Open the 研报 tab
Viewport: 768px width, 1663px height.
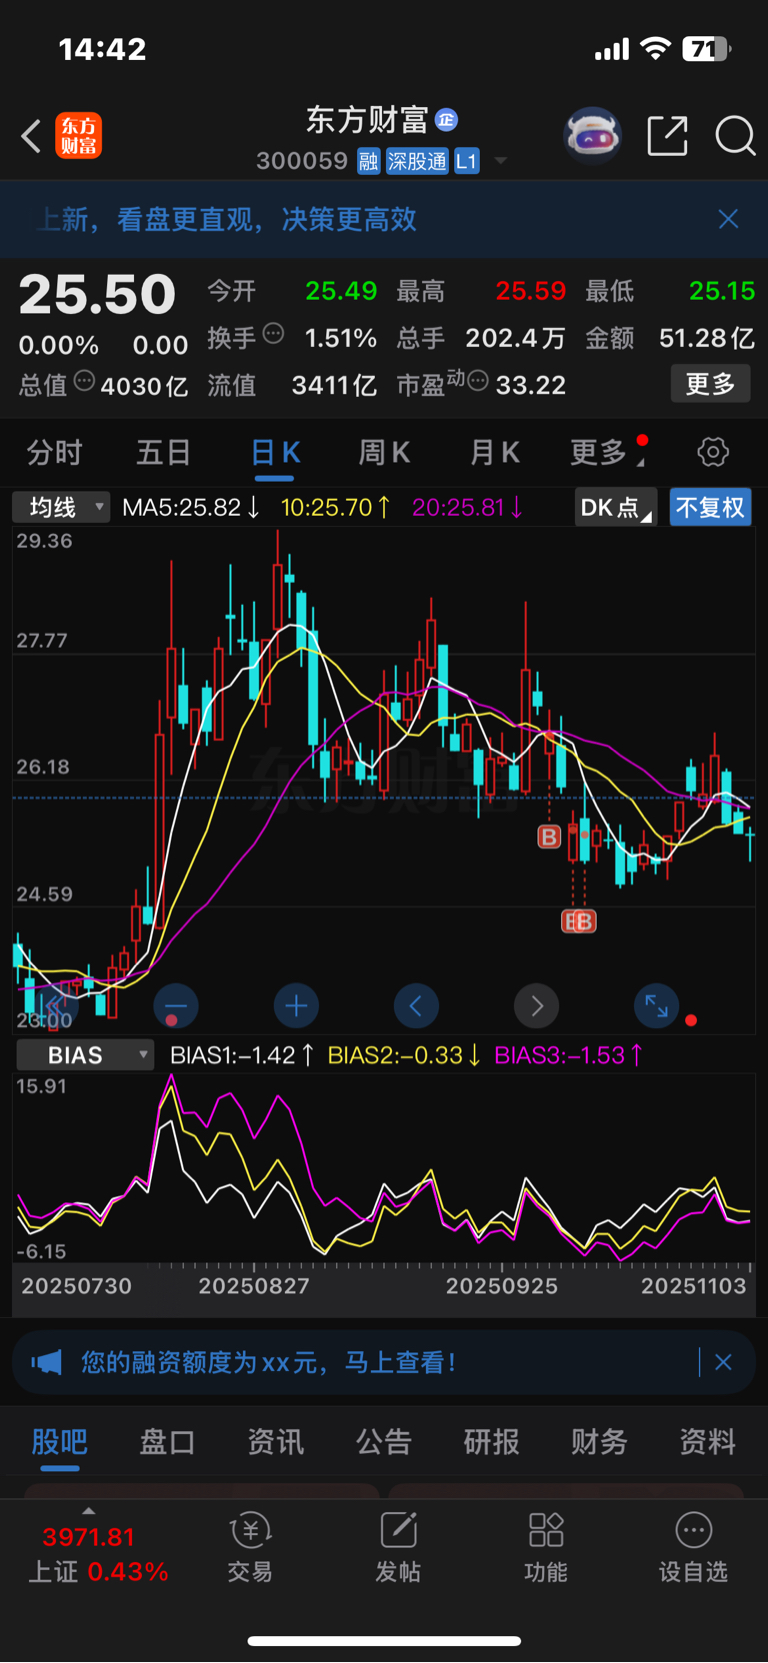[492, 1441]
